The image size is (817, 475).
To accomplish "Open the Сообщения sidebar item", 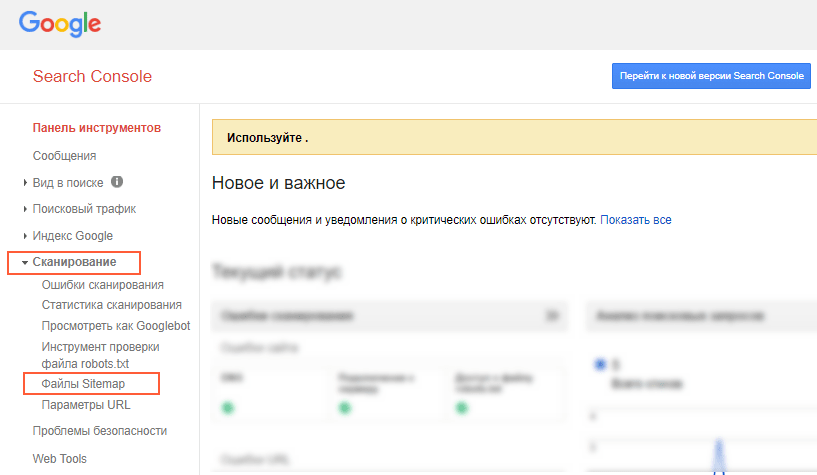I will point(65,156).
